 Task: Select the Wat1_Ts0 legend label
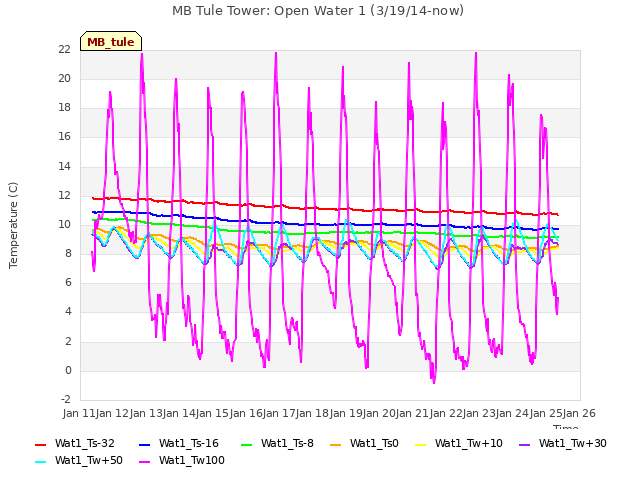[x=374, y=444]
